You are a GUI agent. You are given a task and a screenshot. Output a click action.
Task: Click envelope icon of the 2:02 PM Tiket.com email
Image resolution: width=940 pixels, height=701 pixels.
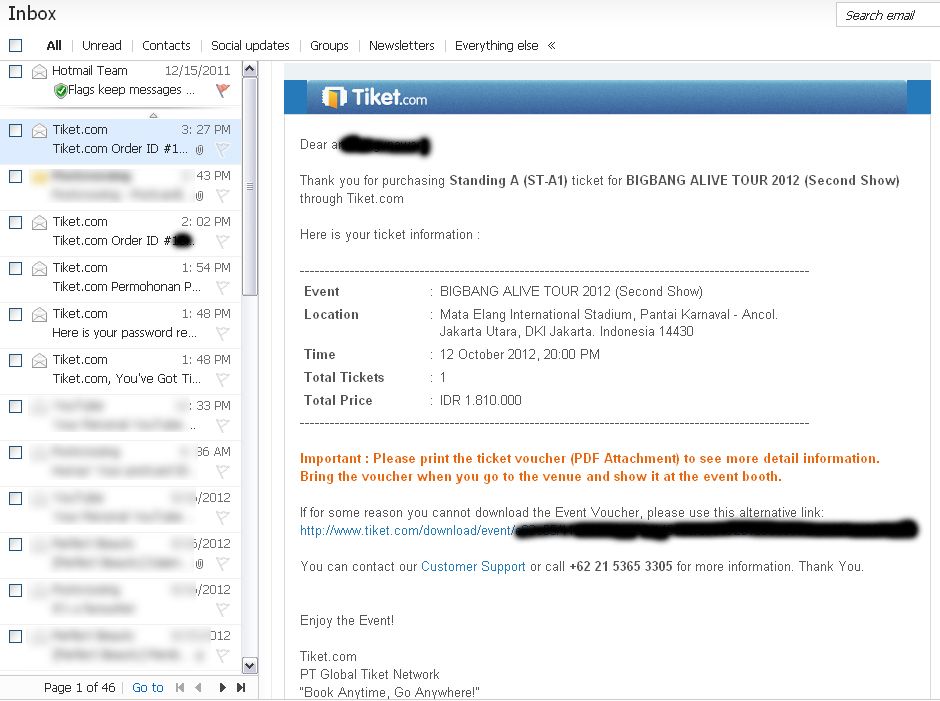tap(40, 222)
